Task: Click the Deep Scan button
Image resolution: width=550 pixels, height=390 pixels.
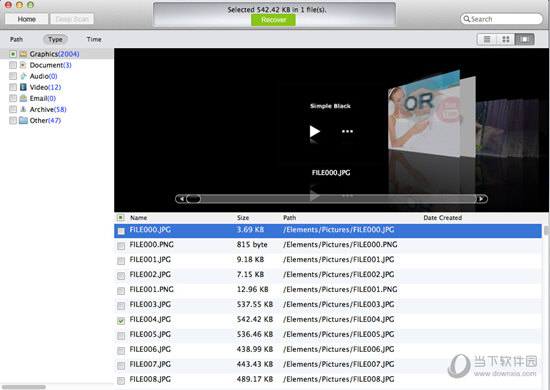Action: coord(72,19)
